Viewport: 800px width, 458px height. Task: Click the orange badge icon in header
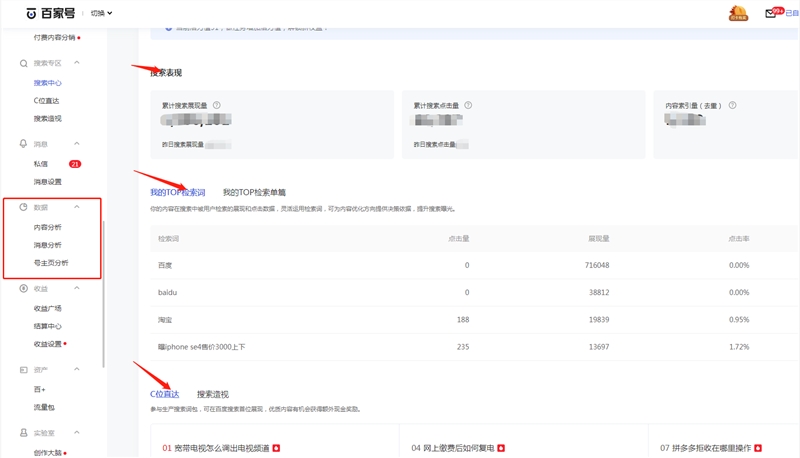point(738,13)
